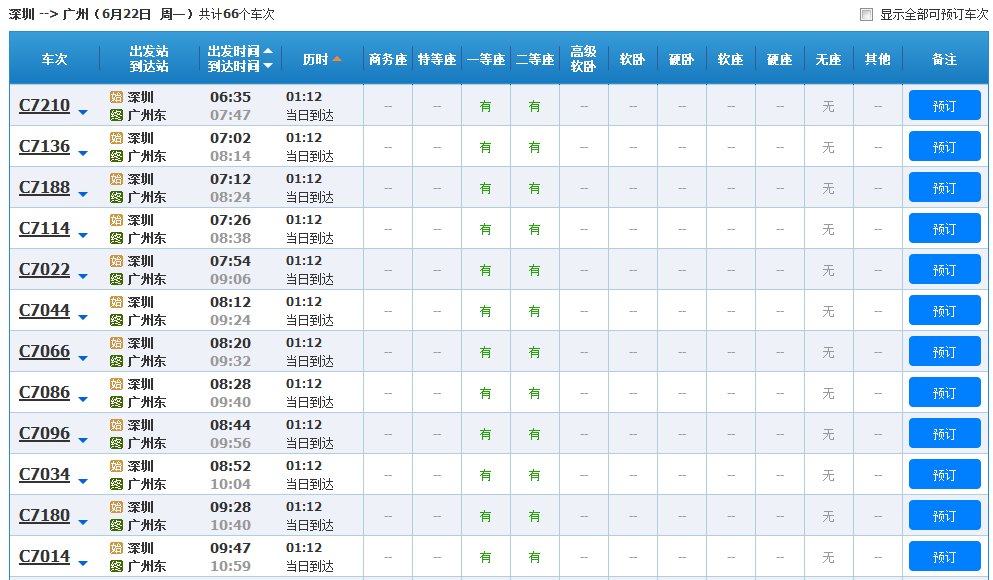This screenshot has height=580, width=993.
Task: Click the ascending sort arrow on 出发时间 header
Action: (x=268, y=52)
